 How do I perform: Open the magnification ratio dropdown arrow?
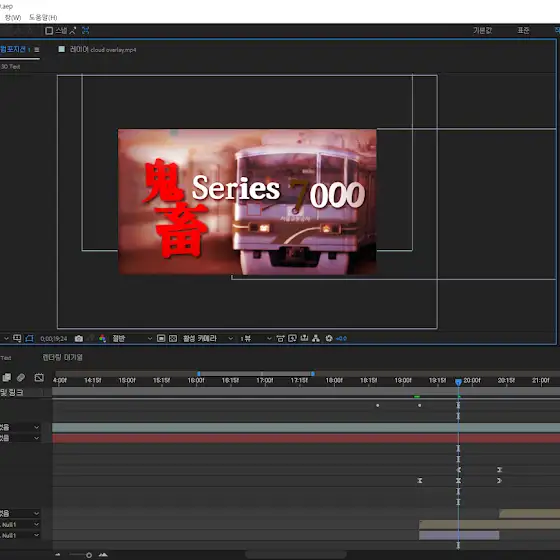click(x=6, y=338)
